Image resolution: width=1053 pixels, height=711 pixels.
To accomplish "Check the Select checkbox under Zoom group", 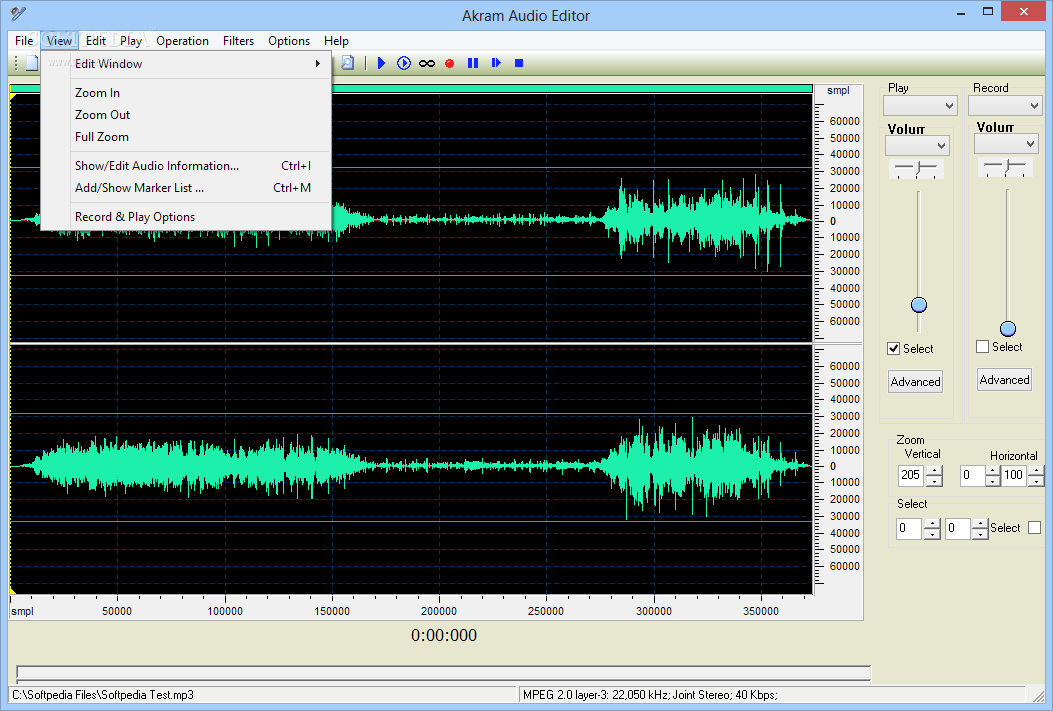I will (x=1034, y=528).
